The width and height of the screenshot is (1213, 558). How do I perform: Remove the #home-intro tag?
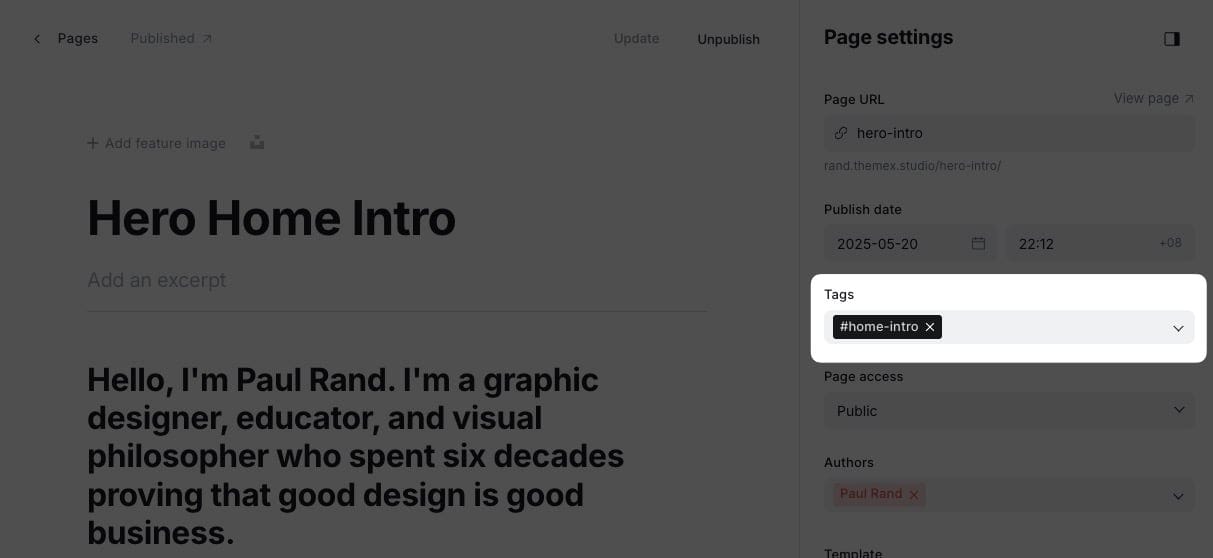(x=930, y=327)
